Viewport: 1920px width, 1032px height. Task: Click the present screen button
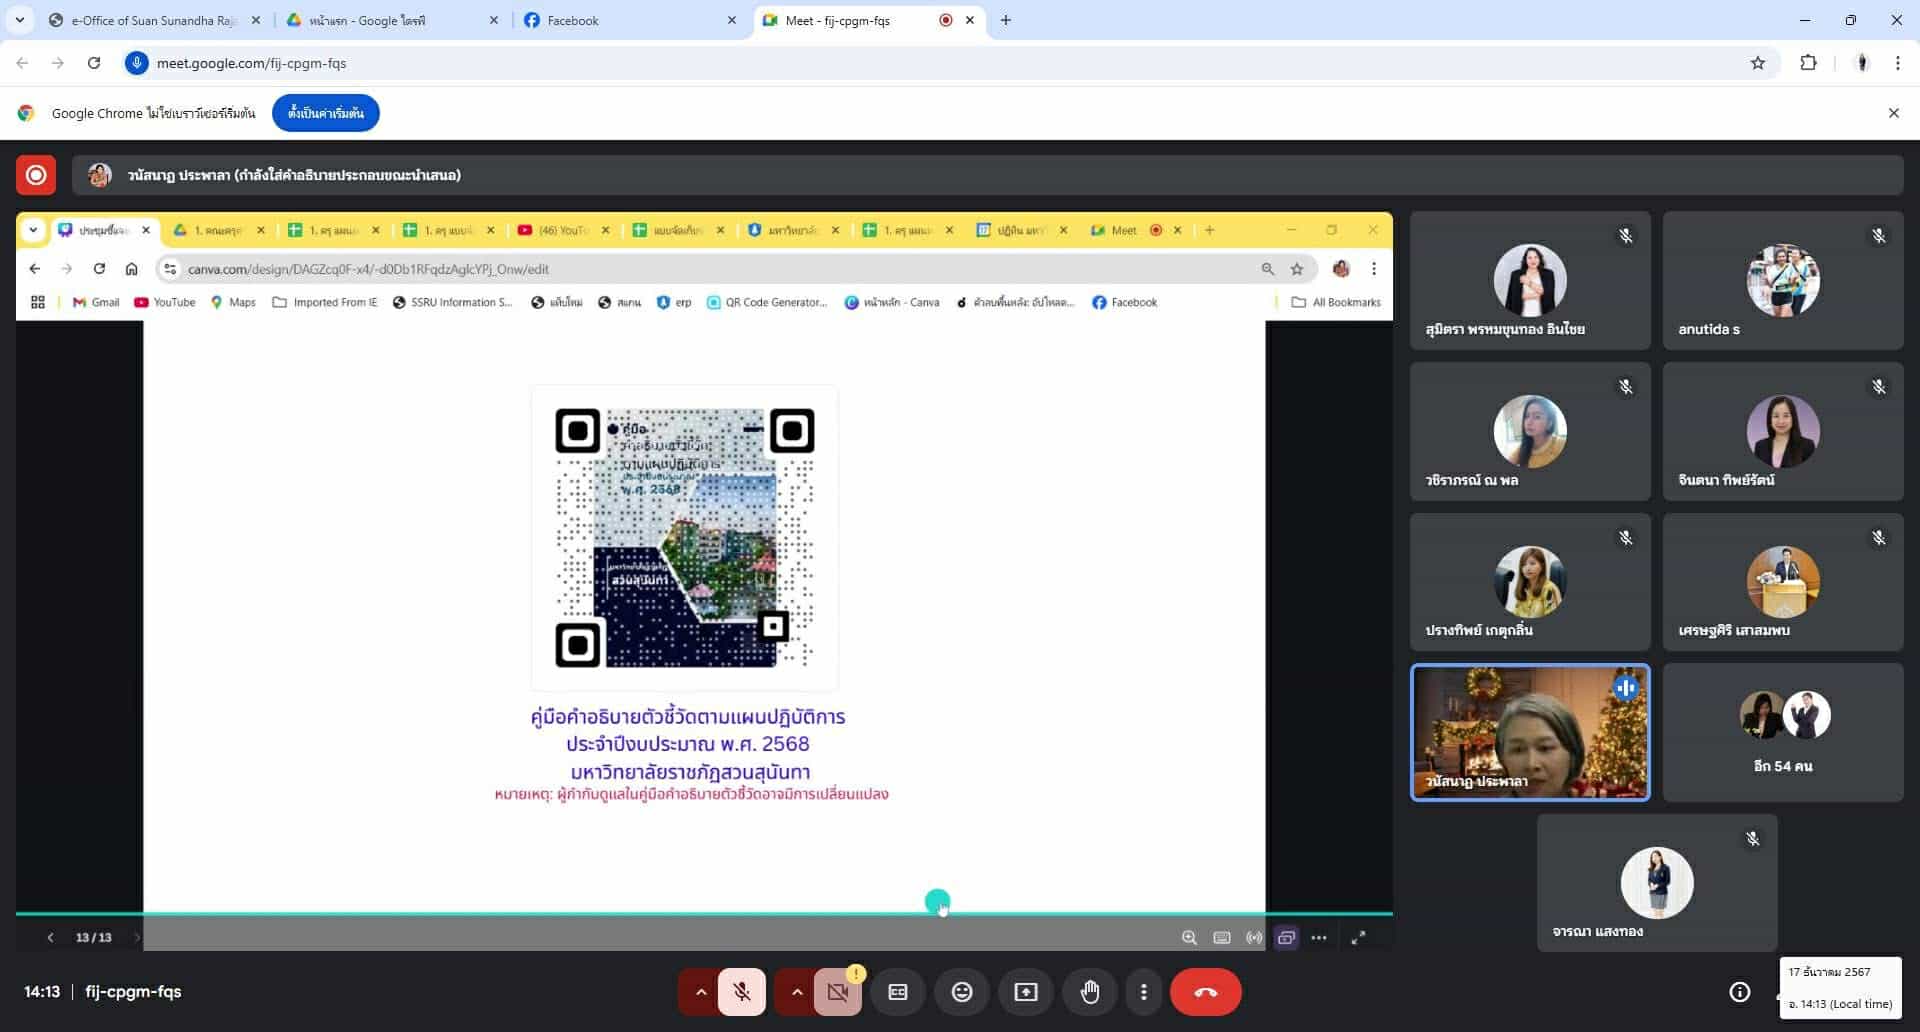[1025, 992]
